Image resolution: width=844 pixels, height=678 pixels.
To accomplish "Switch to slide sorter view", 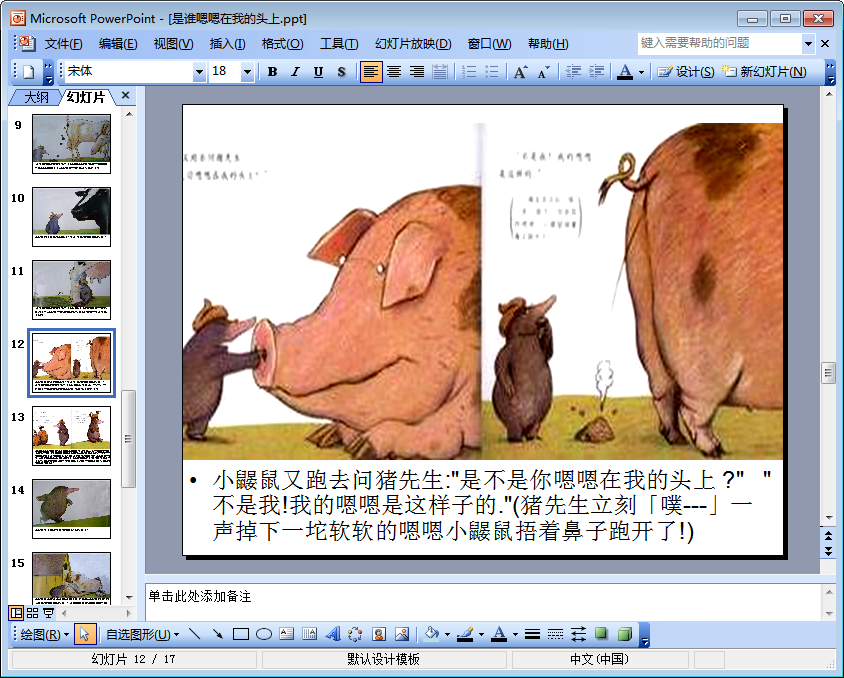I will click(32, 613).
